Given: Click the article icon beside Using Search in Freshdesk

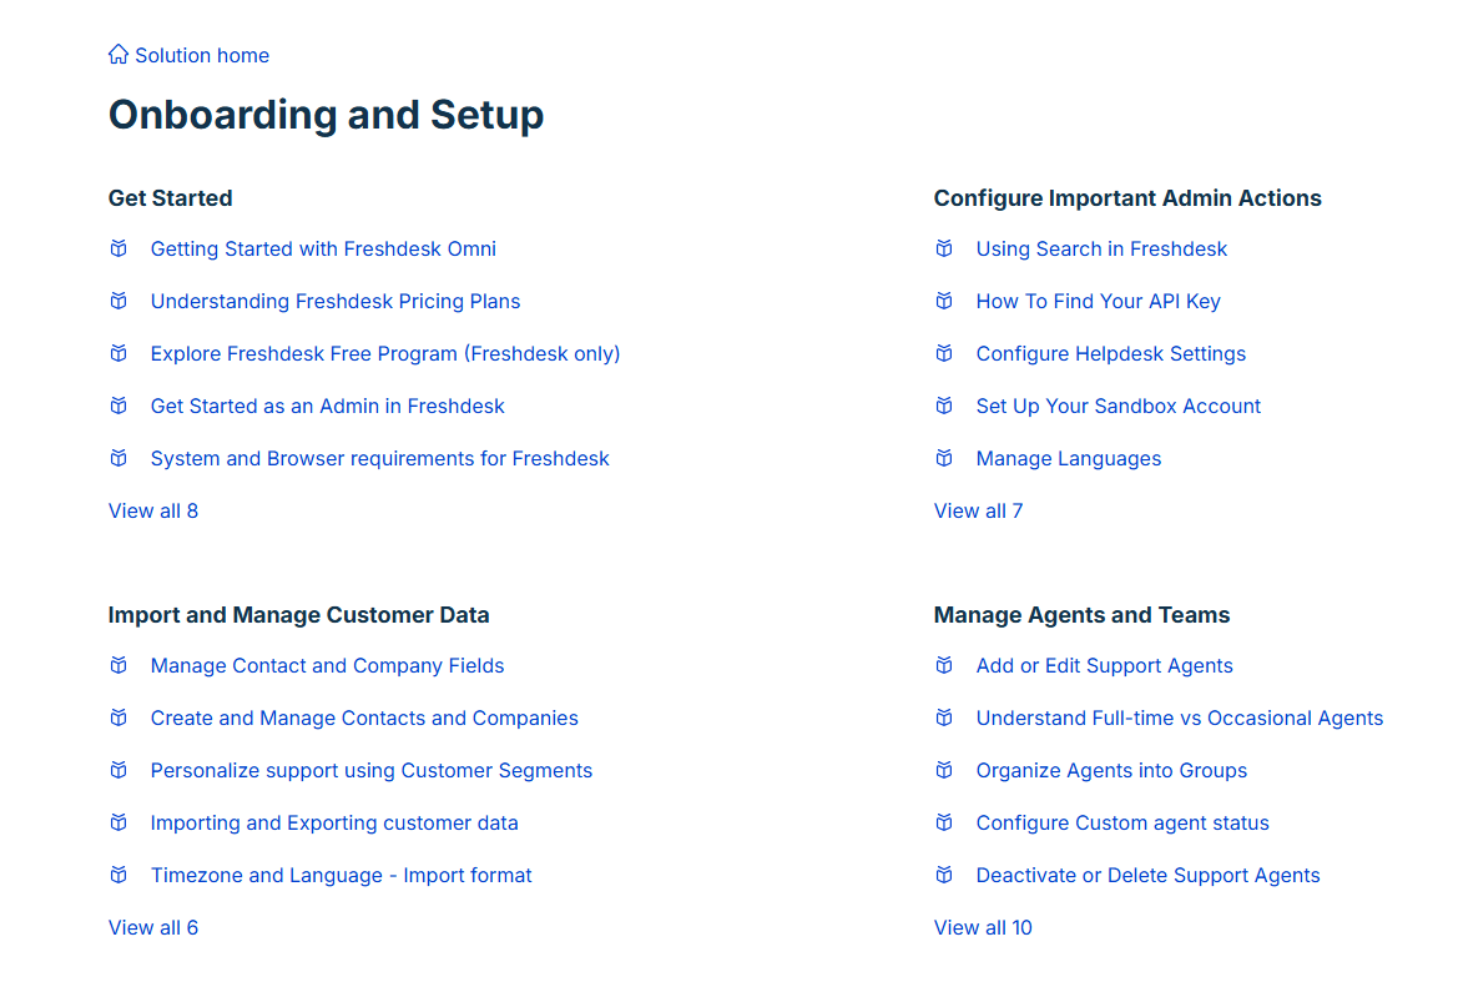Looking at the screenshot, I should pyautogui.click(x=944, y=248).
